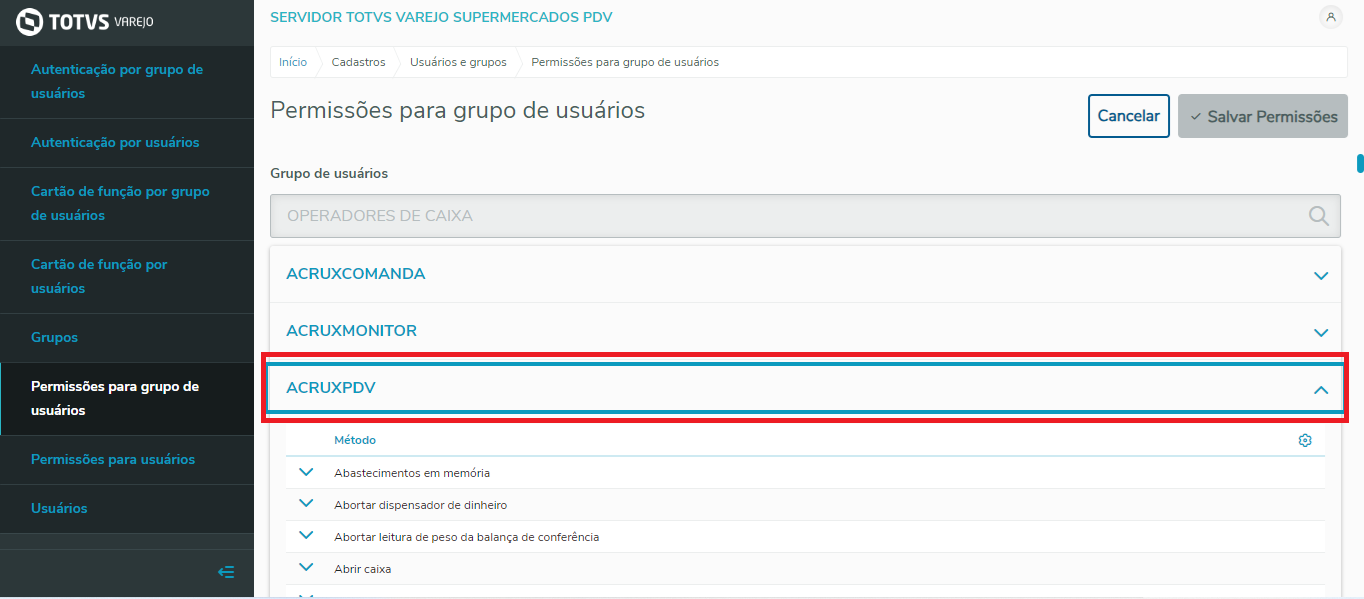
Task: Open the Método column settings gear
Action: [1305, 440]
